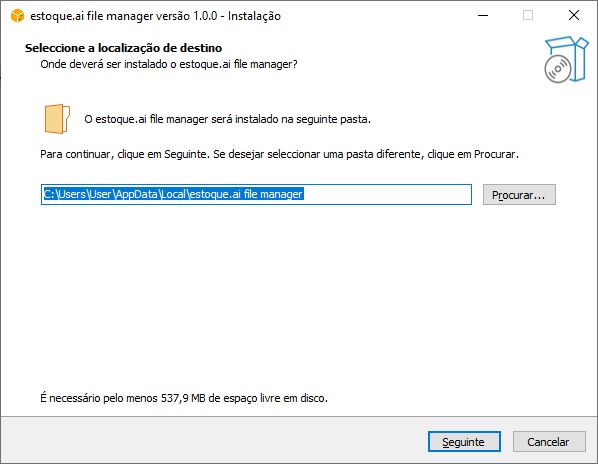Click the highlighted installation path text
The height and width of the screenshot is (464, 598).
click(174, 194)
